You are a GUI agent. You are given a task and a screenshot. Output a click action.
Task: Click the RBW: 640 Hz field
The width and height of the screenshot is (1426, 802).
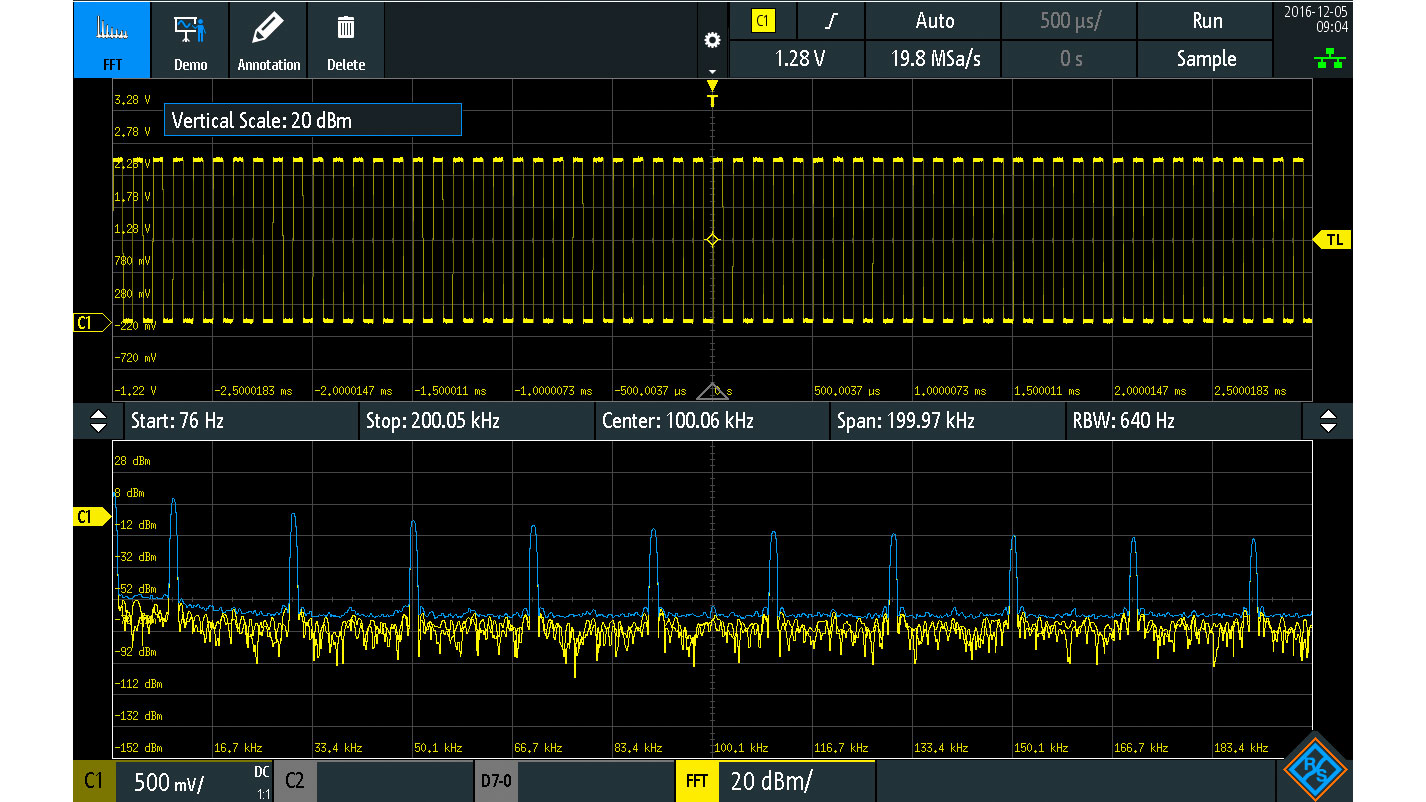pyautogui.click(x=1180, y=421)
